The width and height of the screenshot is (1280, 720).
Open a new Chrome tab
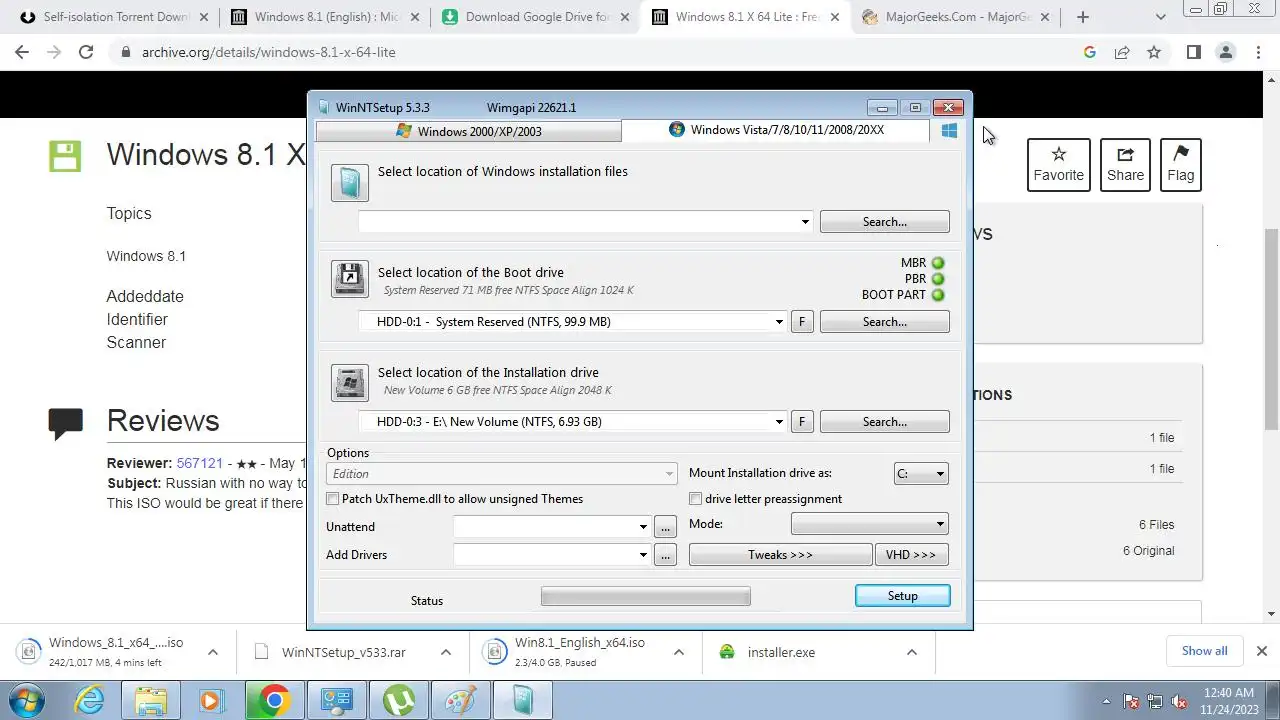[1082, 17]
